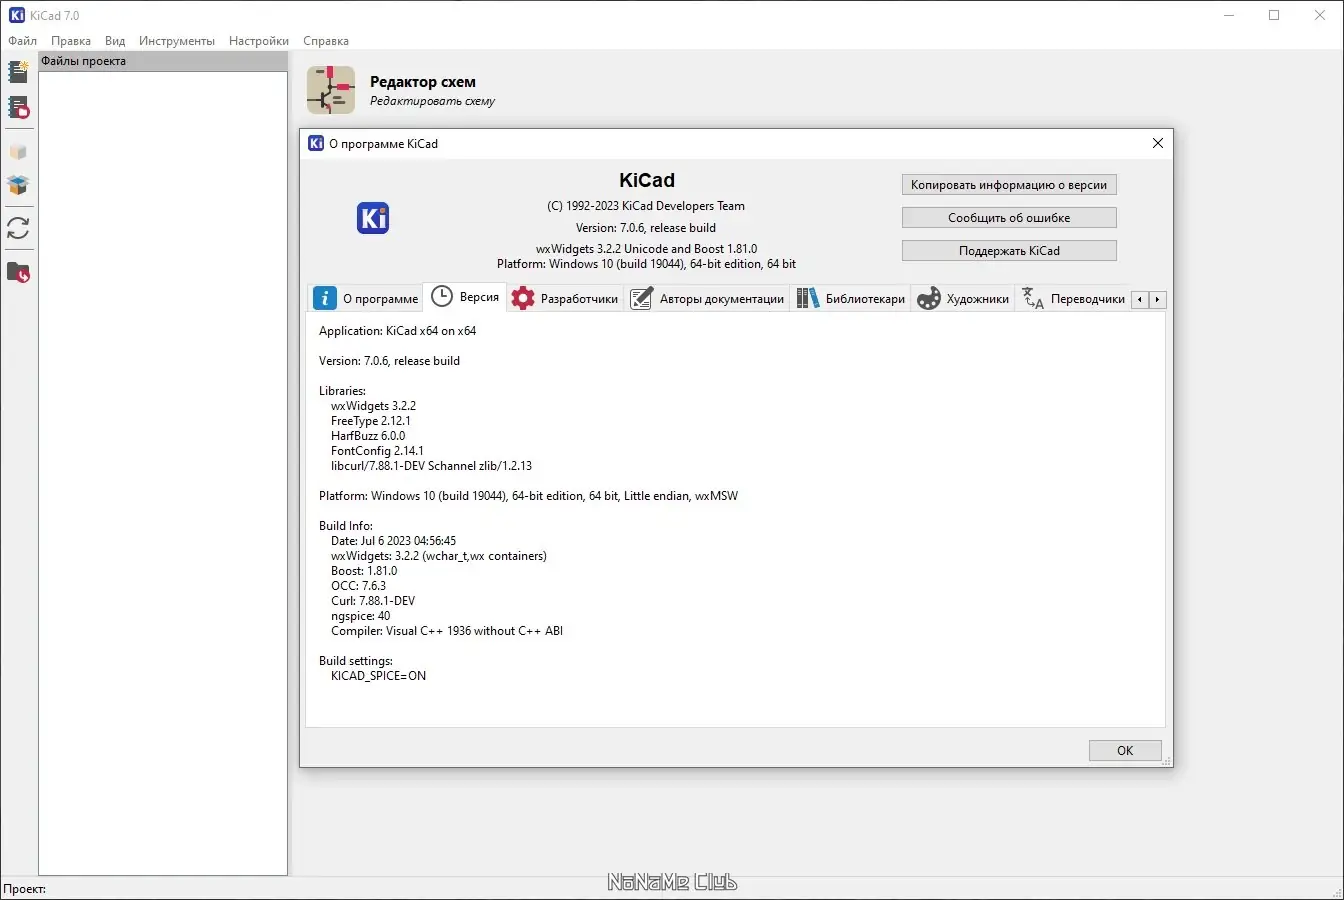Open the Файл menu

[x=22, y=41]
